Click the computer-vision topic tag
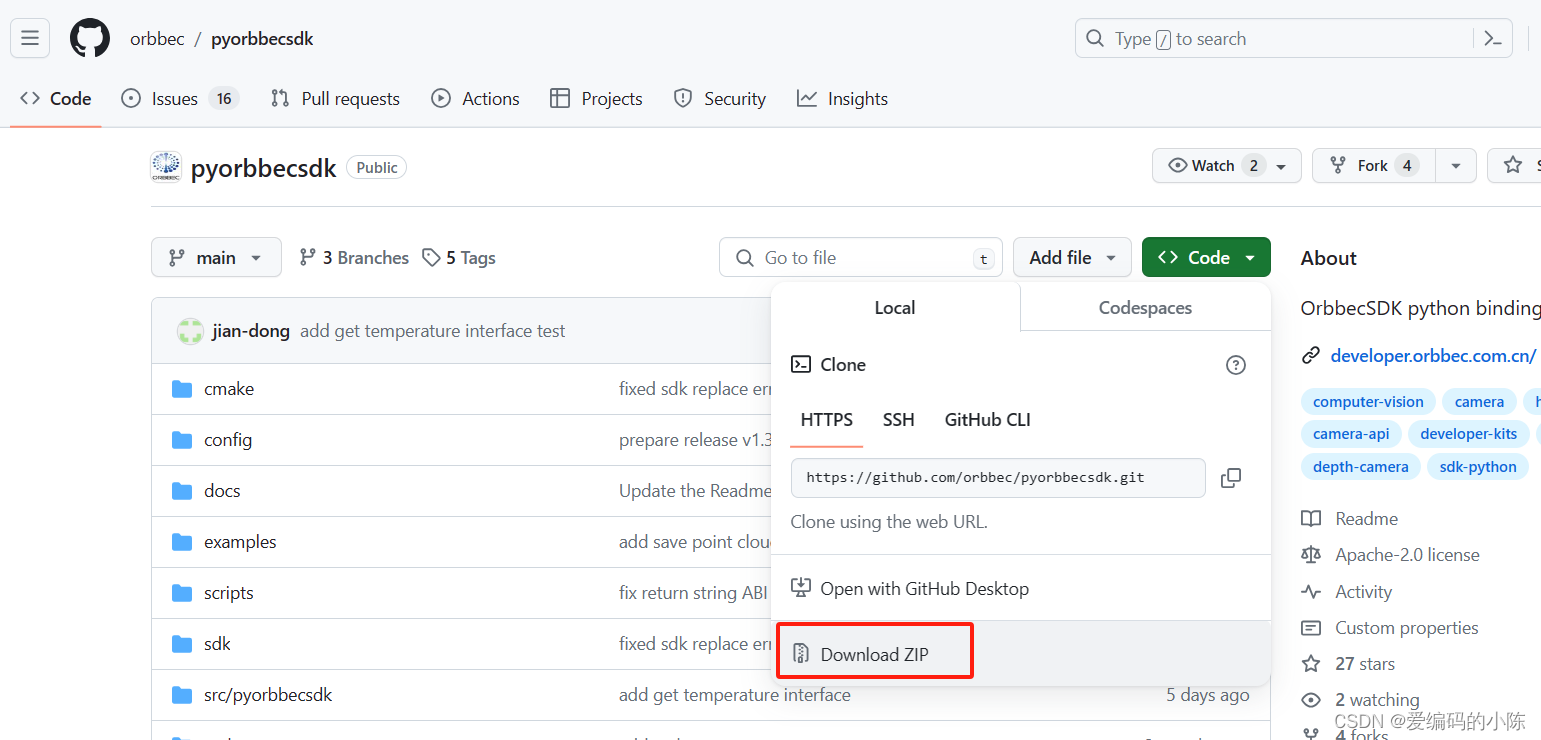 tap(1368, 402)
